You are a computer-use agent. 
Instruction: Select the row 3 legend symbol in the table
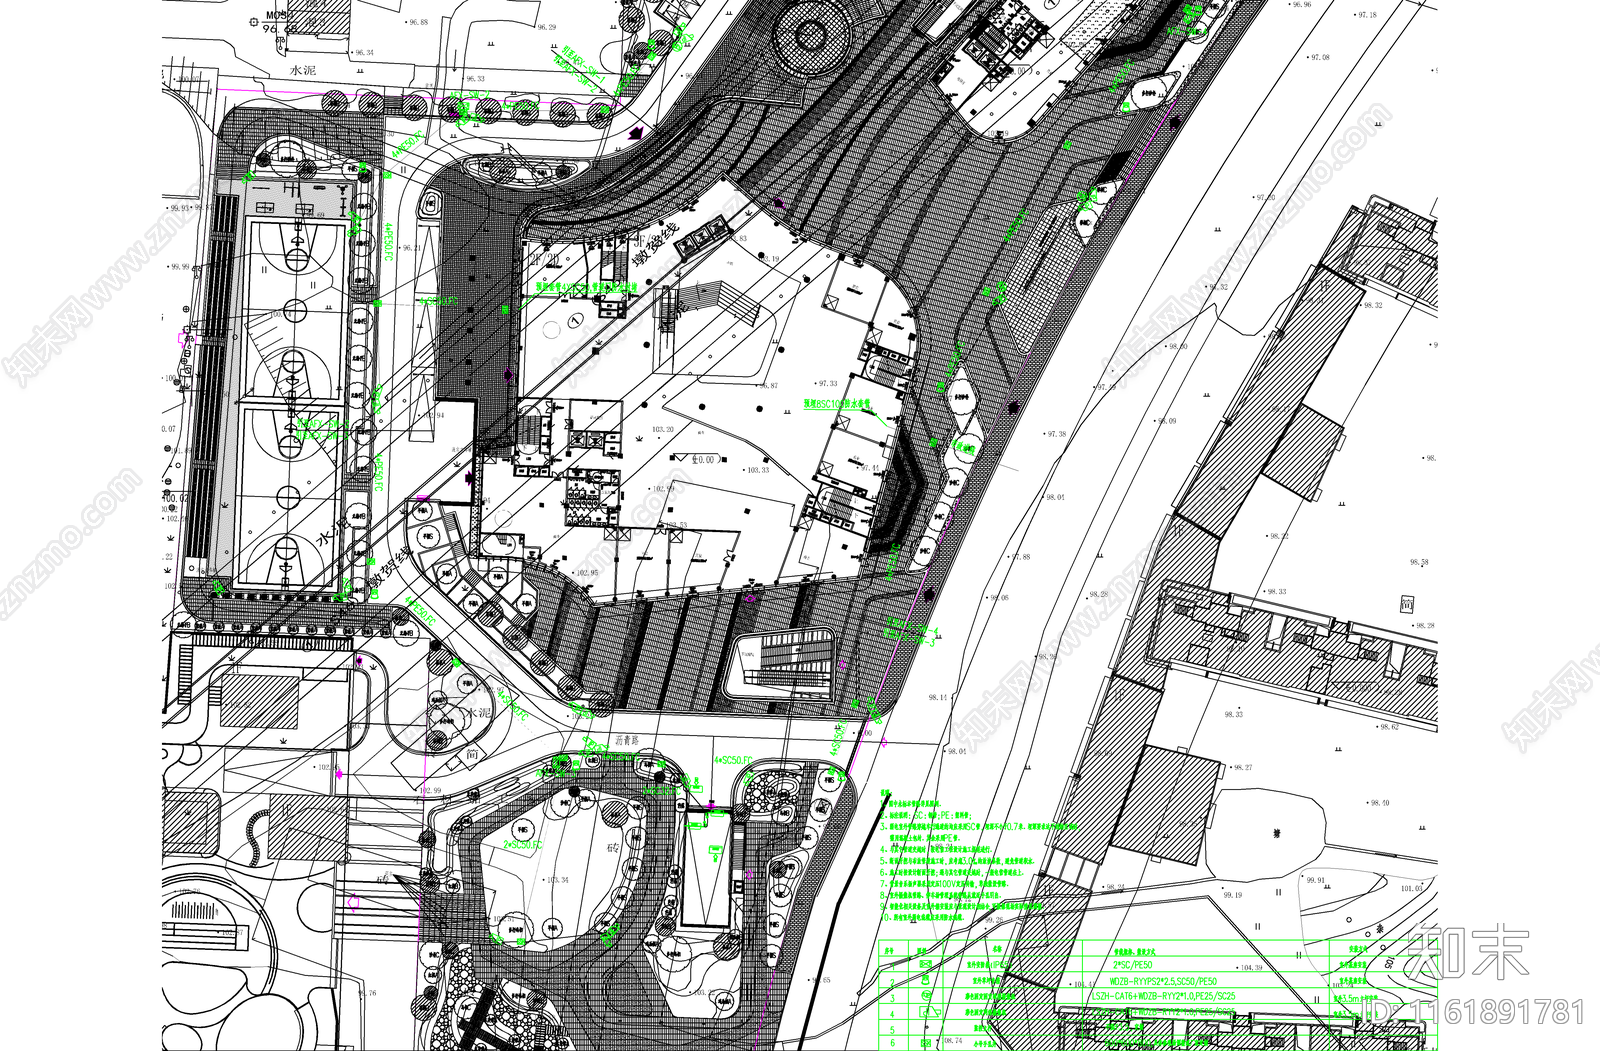926,995
